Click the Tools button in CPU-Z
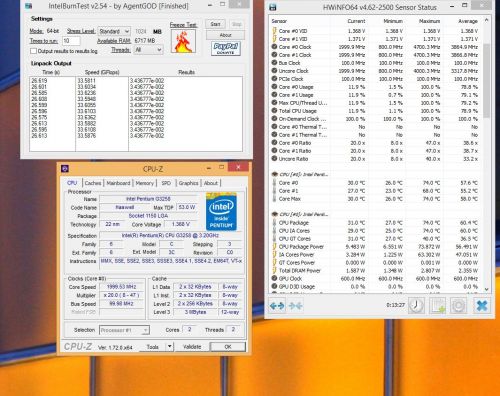This screenshot has height=396, width=500. 153,347
